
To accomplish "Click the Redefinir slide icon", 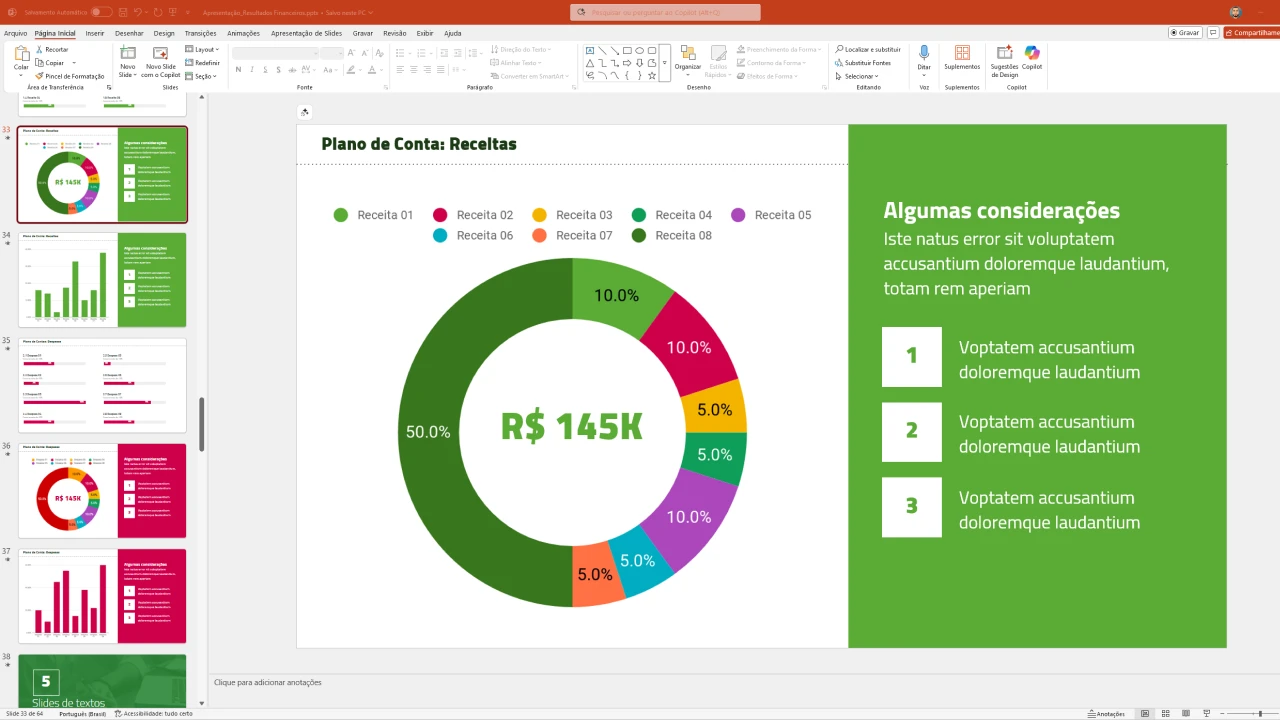I will 190,62.
